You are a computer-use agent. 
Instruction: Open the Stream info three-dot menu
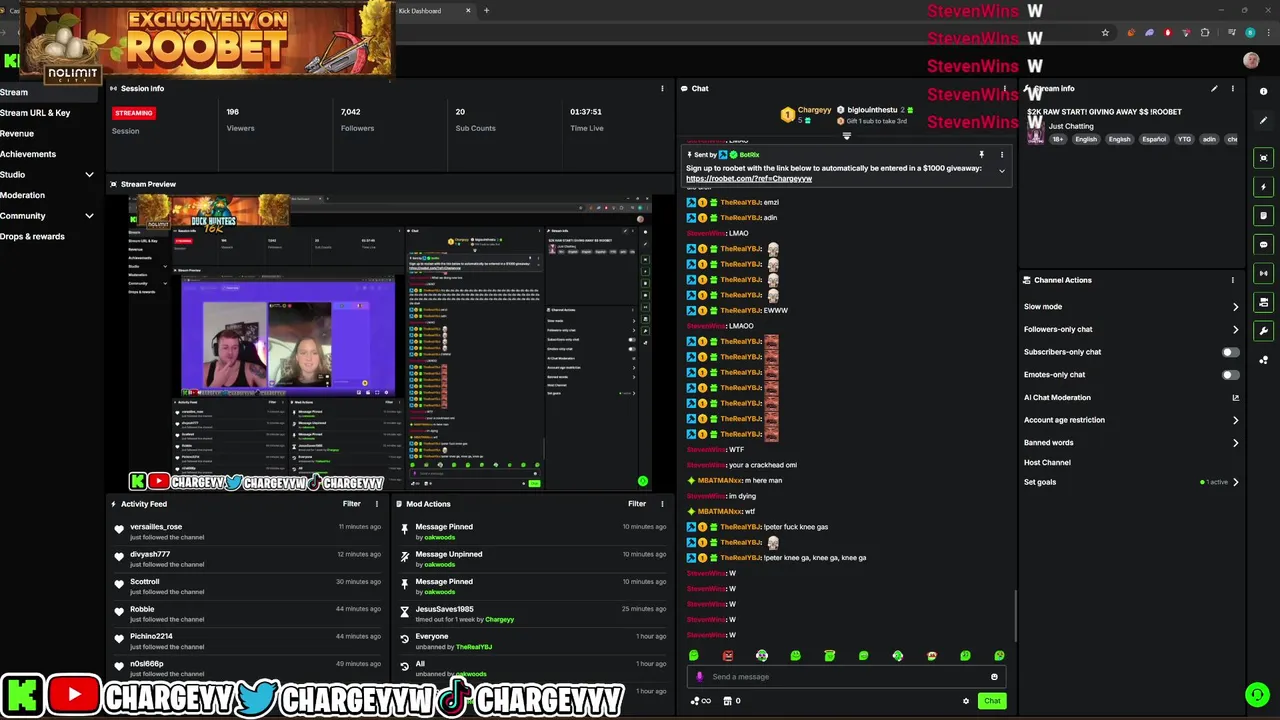click(1232, 89)
